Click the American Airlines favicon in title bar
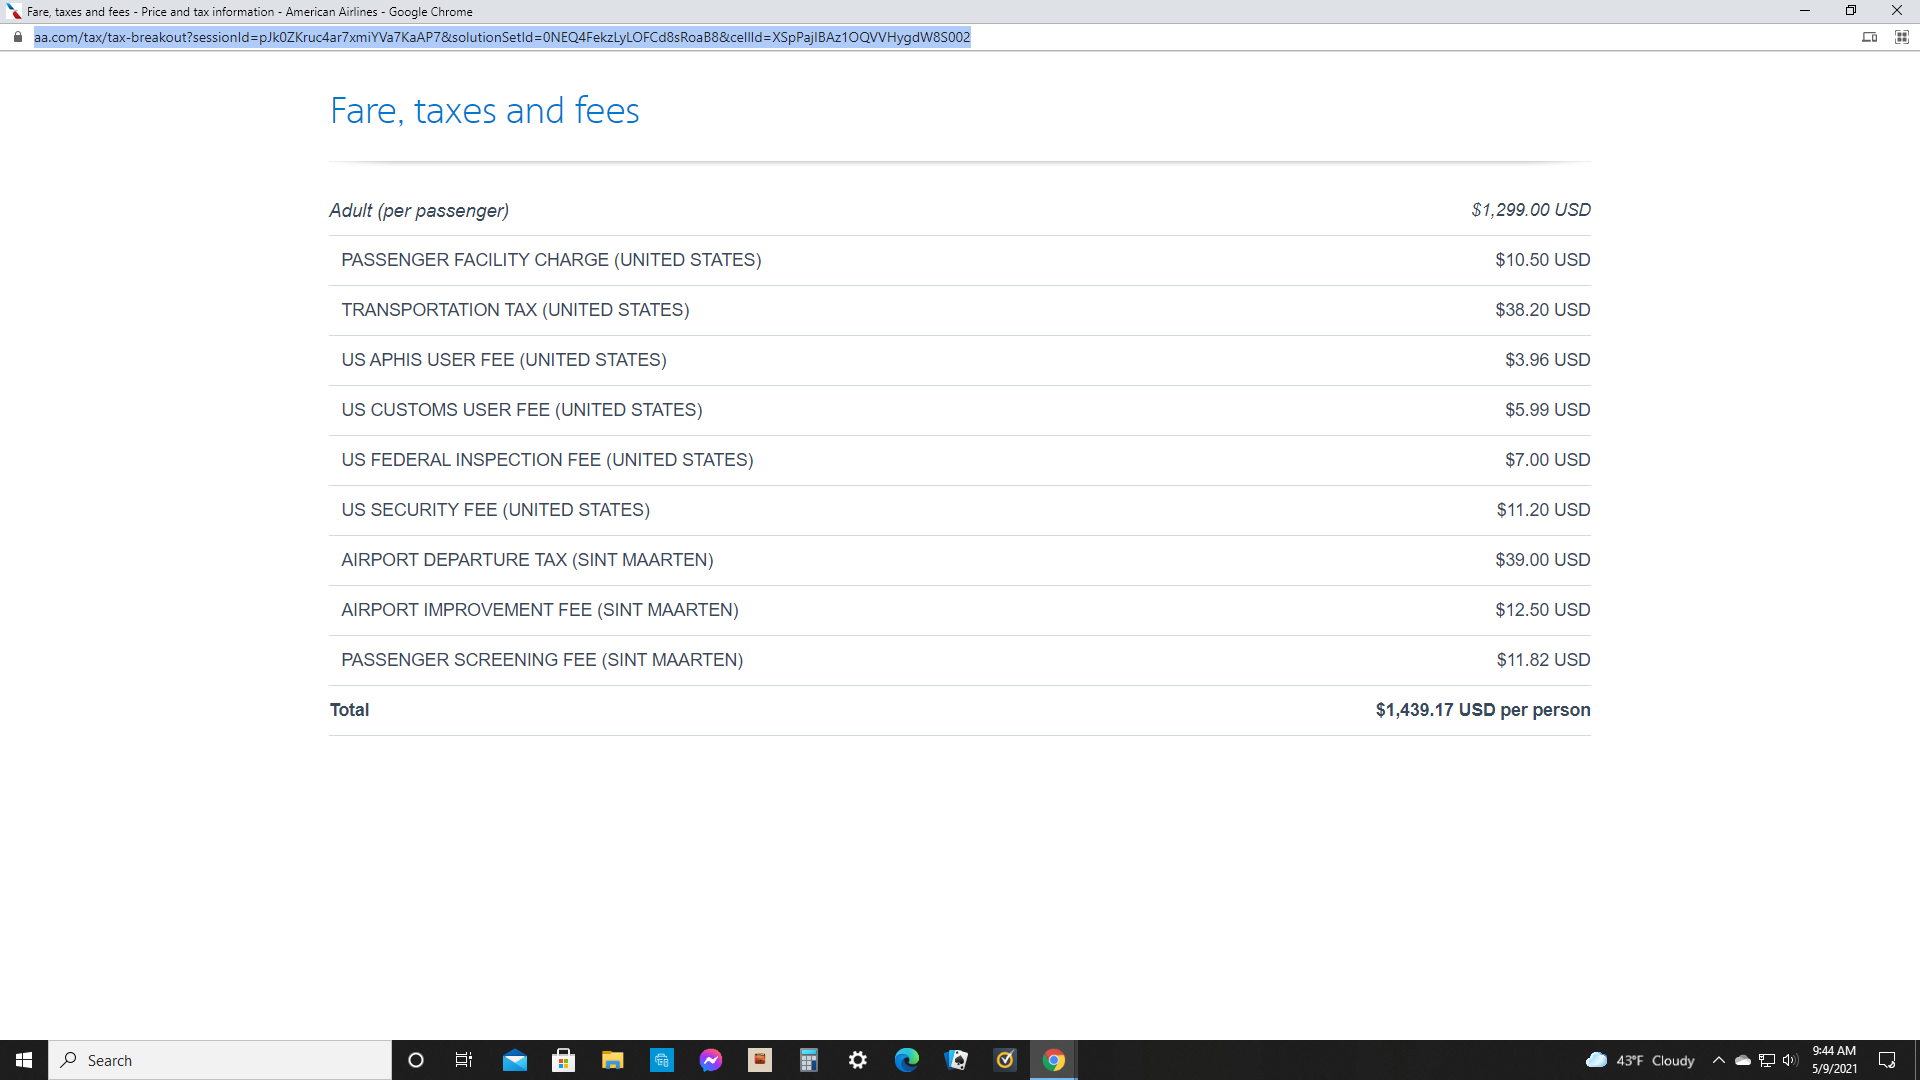Viewport: 1920px width, 1080px height. coord(13,11)
